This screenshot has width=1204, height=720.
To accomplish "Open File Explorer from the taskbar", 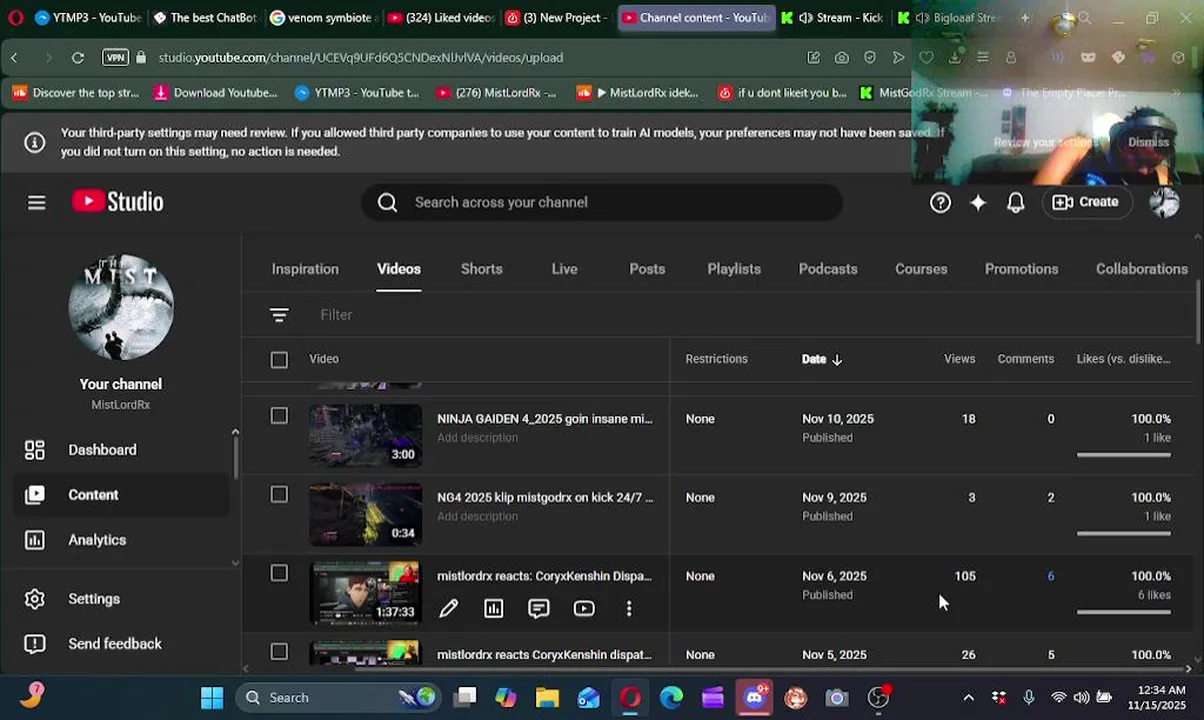I will (547, 698).
